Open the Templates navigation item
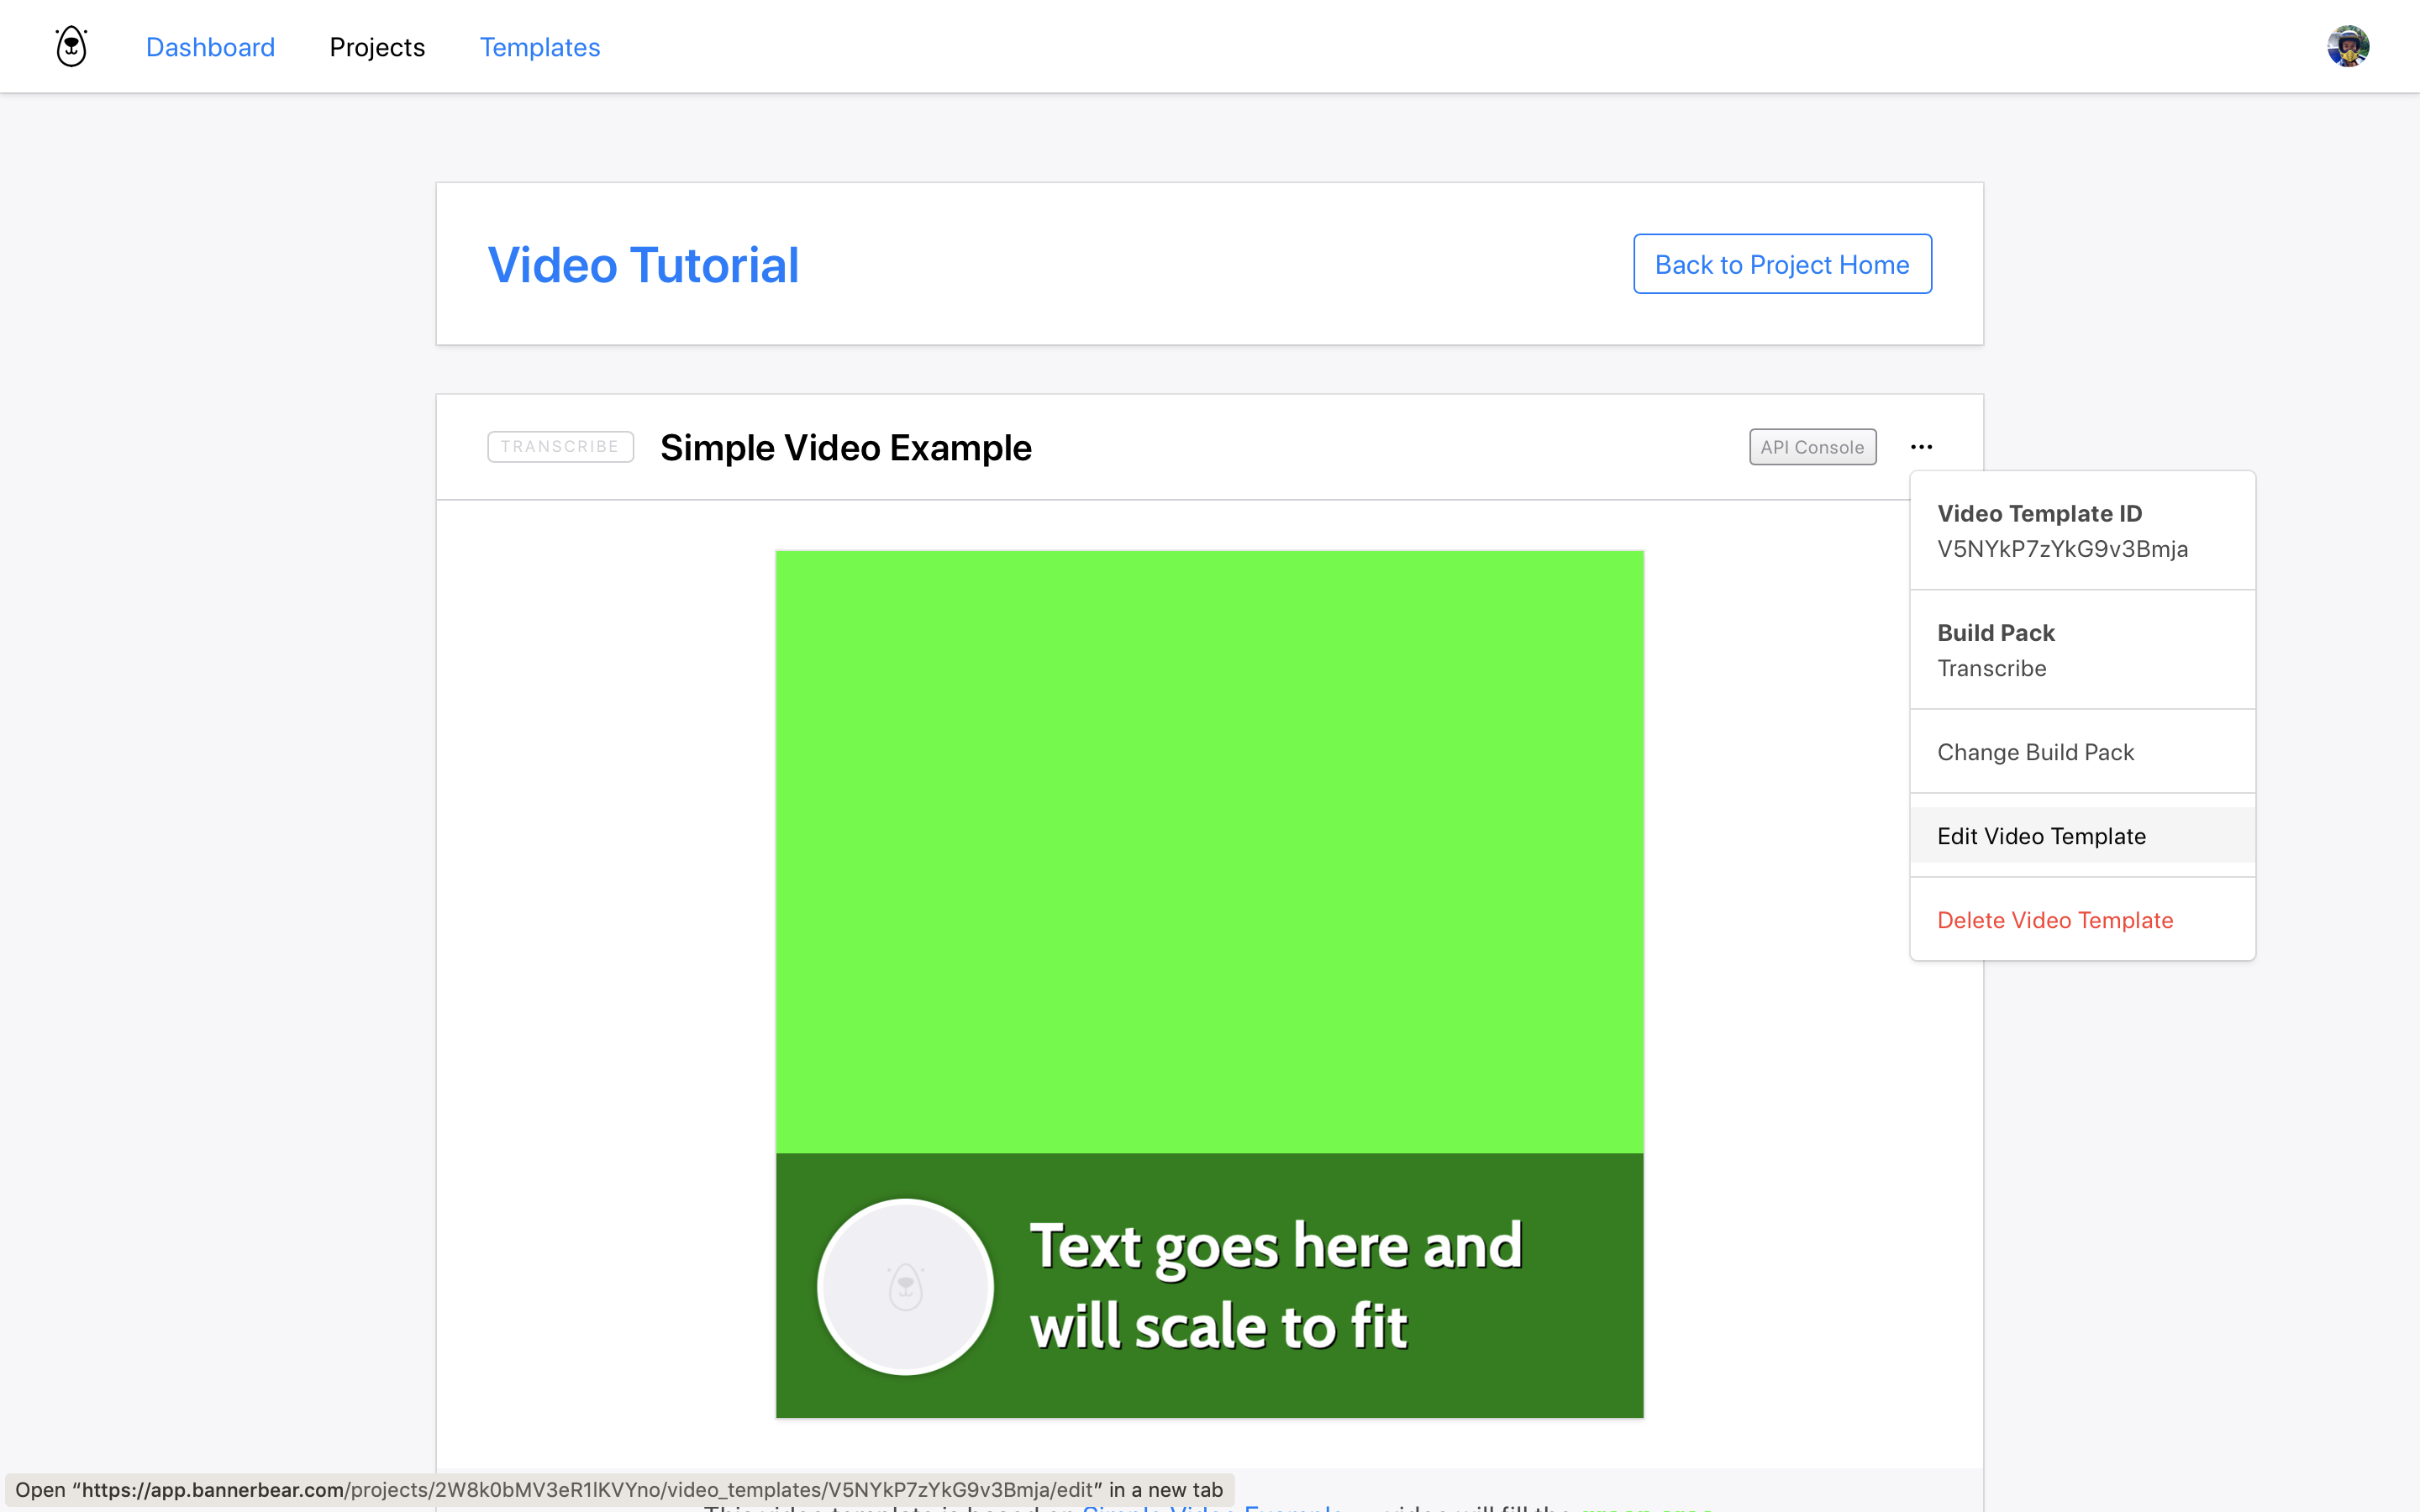 (540, 47)
